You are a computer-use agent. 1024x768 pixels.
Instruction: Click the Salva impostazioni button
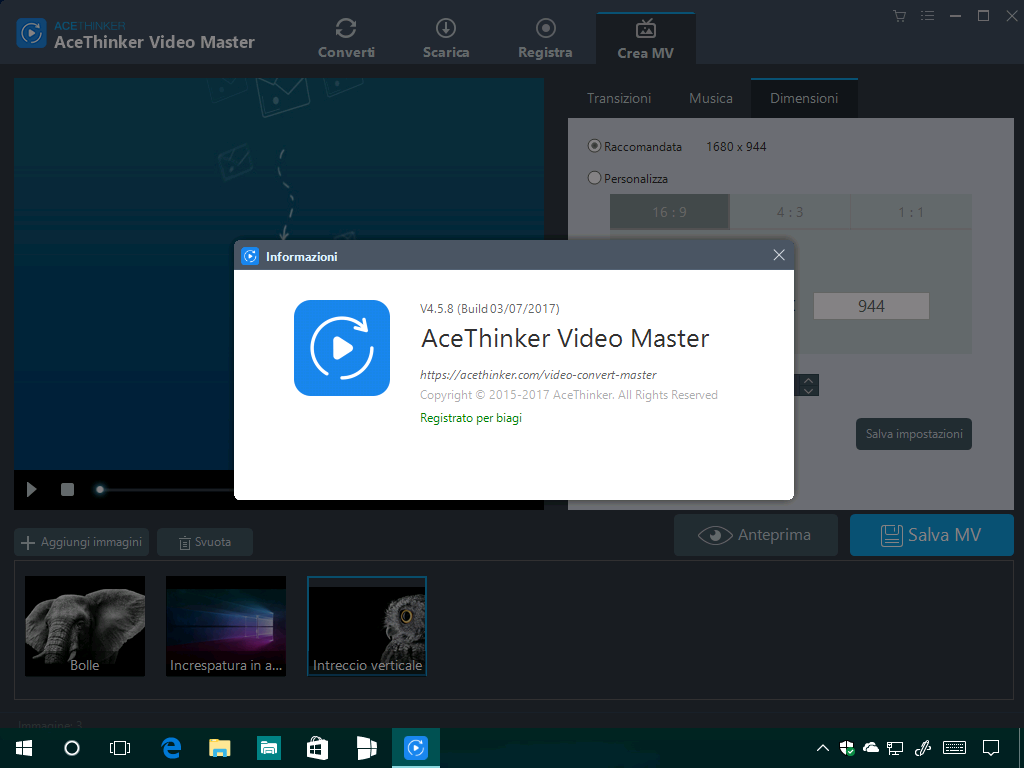click(x=914, y=434)
